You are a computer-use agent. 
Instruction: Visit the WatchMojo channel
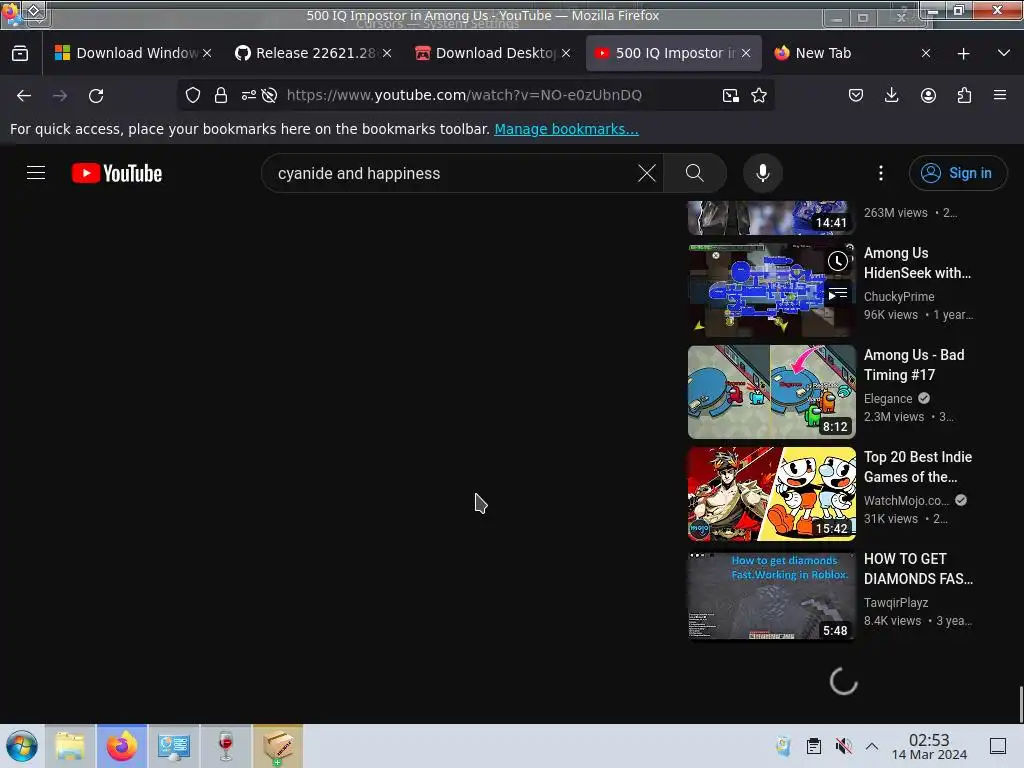tap(906, 500)
